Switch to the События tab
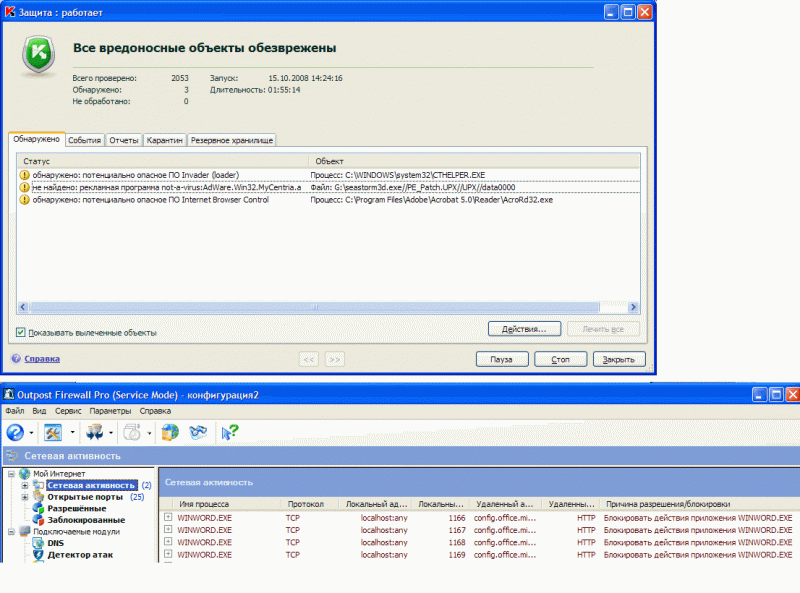The height and width of the screenshot is (593, 800). pyautogui.click(x=85, y=140)
